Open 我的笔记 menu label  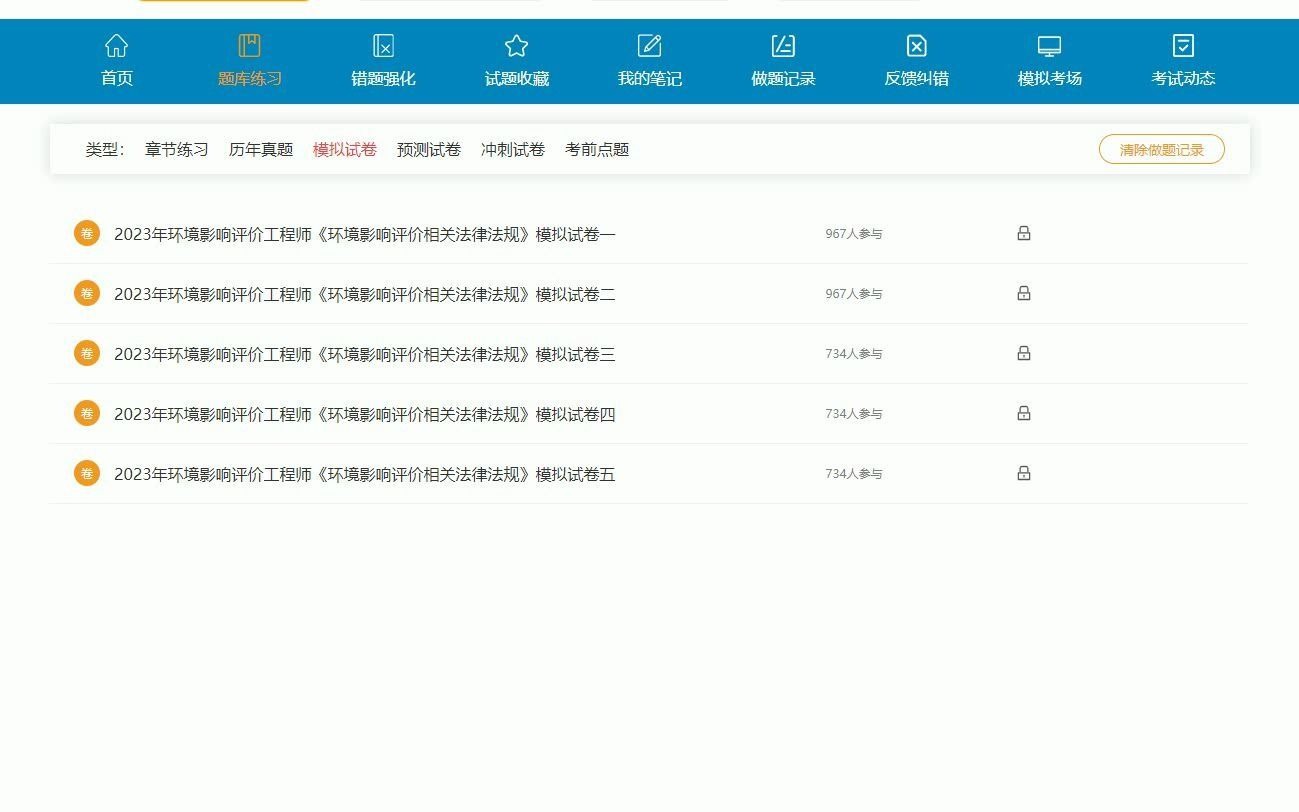coord(650,78)
